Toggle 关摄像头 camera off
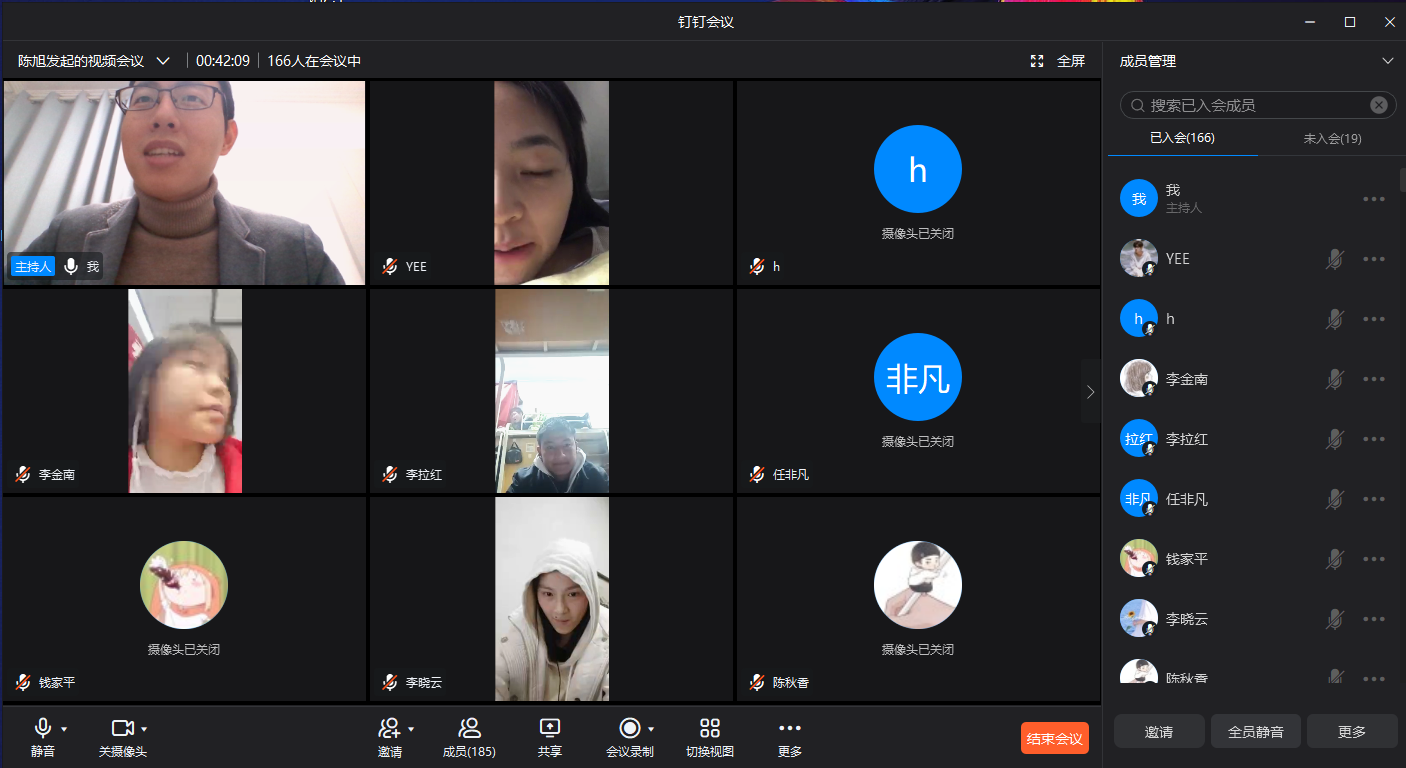This screenshot has height=768, width=1406. (x=122, y=728)
